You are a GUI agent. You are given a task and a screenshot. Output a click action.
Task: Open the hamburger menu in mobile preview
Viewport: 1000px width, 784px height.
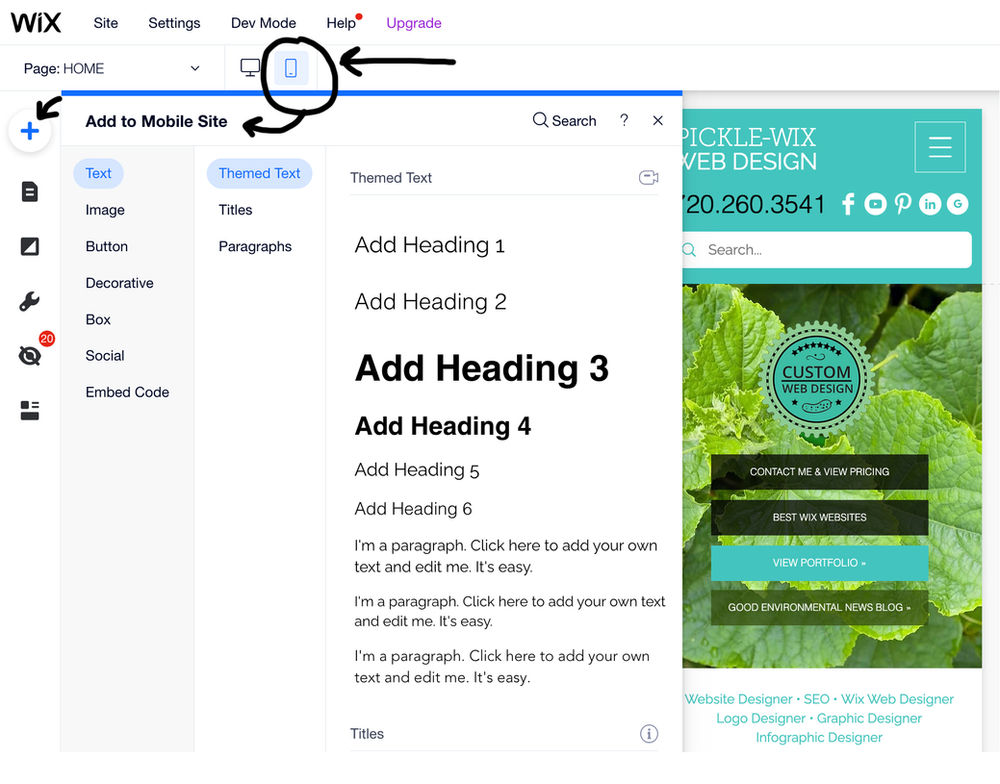click(x=939, y=146)
